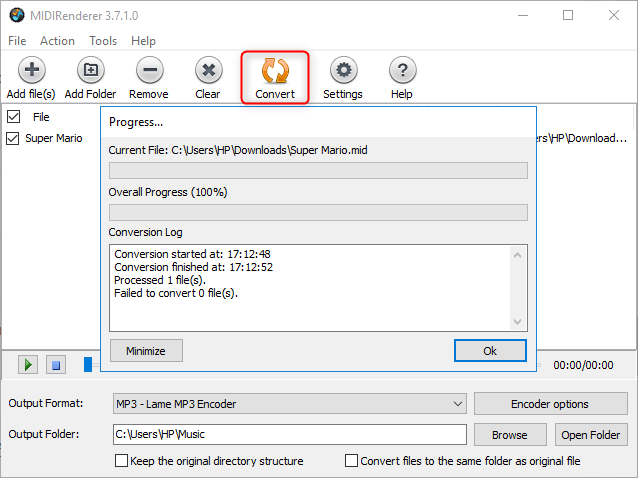
Task: Click the Clear list icon
Action: click(208, 71)
